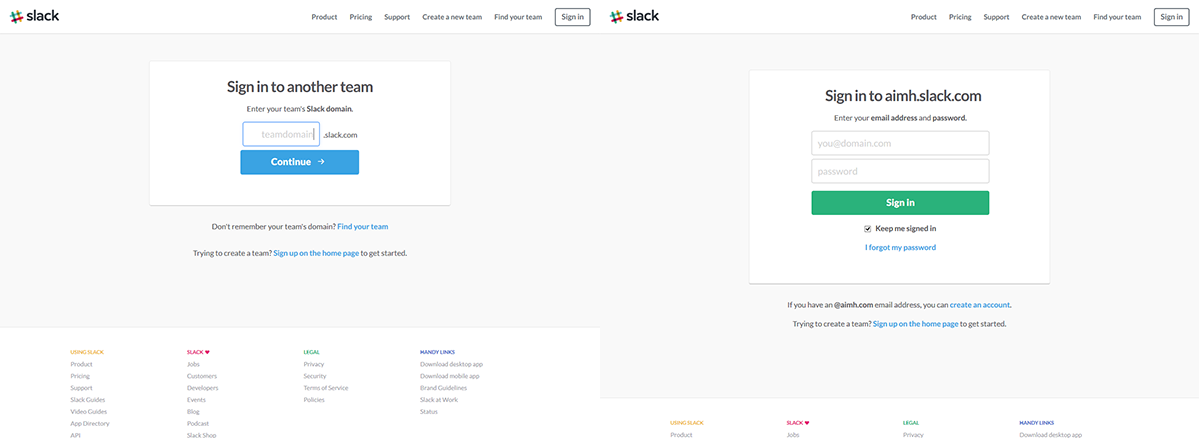Focus the teamdomain input field
Image resolution: width=1200 pixels, height=438 pixels.
(x=281, y=134)
